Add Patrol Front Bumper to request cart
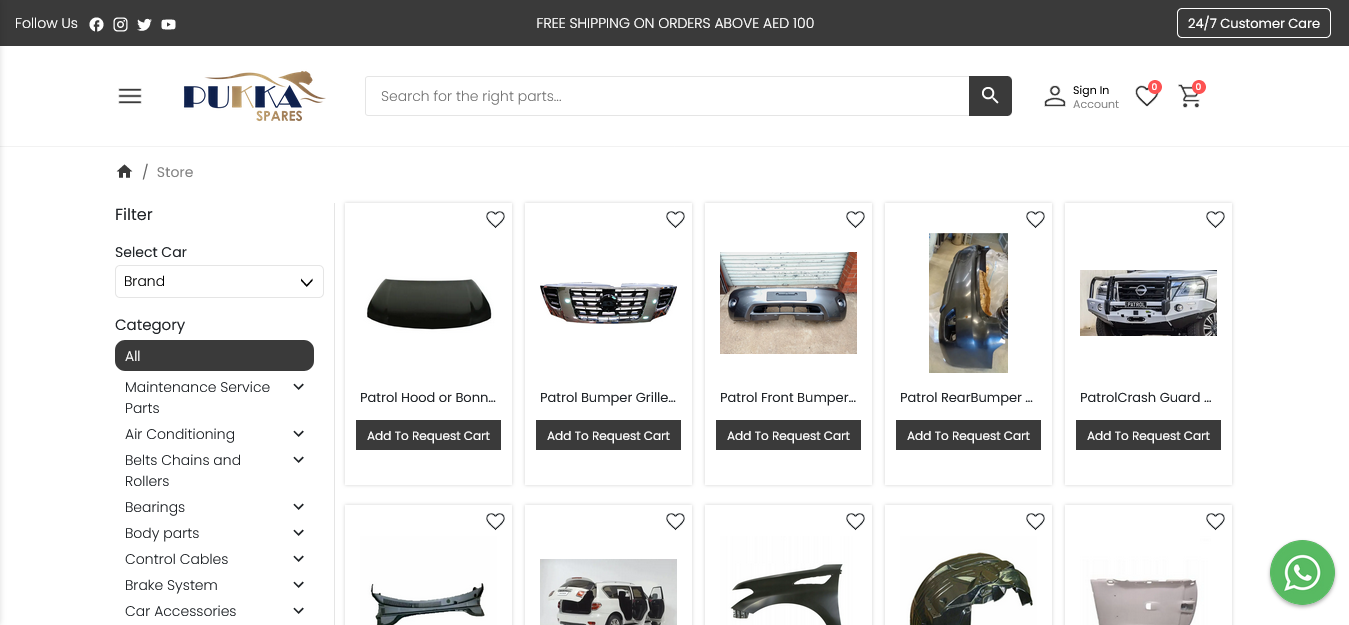The width and height of the screenshot is (1349, 625). (788, 436)
